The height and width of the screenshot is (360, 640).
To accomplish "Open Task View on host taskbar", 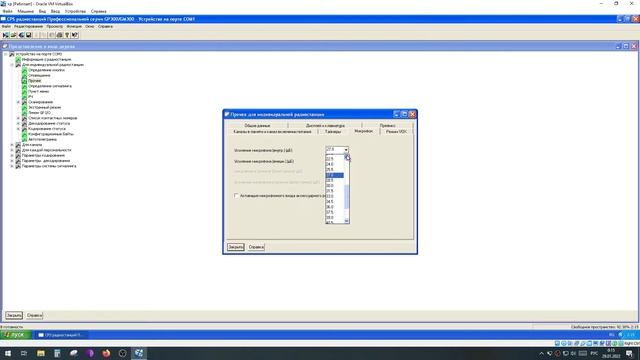I will 24,353.
